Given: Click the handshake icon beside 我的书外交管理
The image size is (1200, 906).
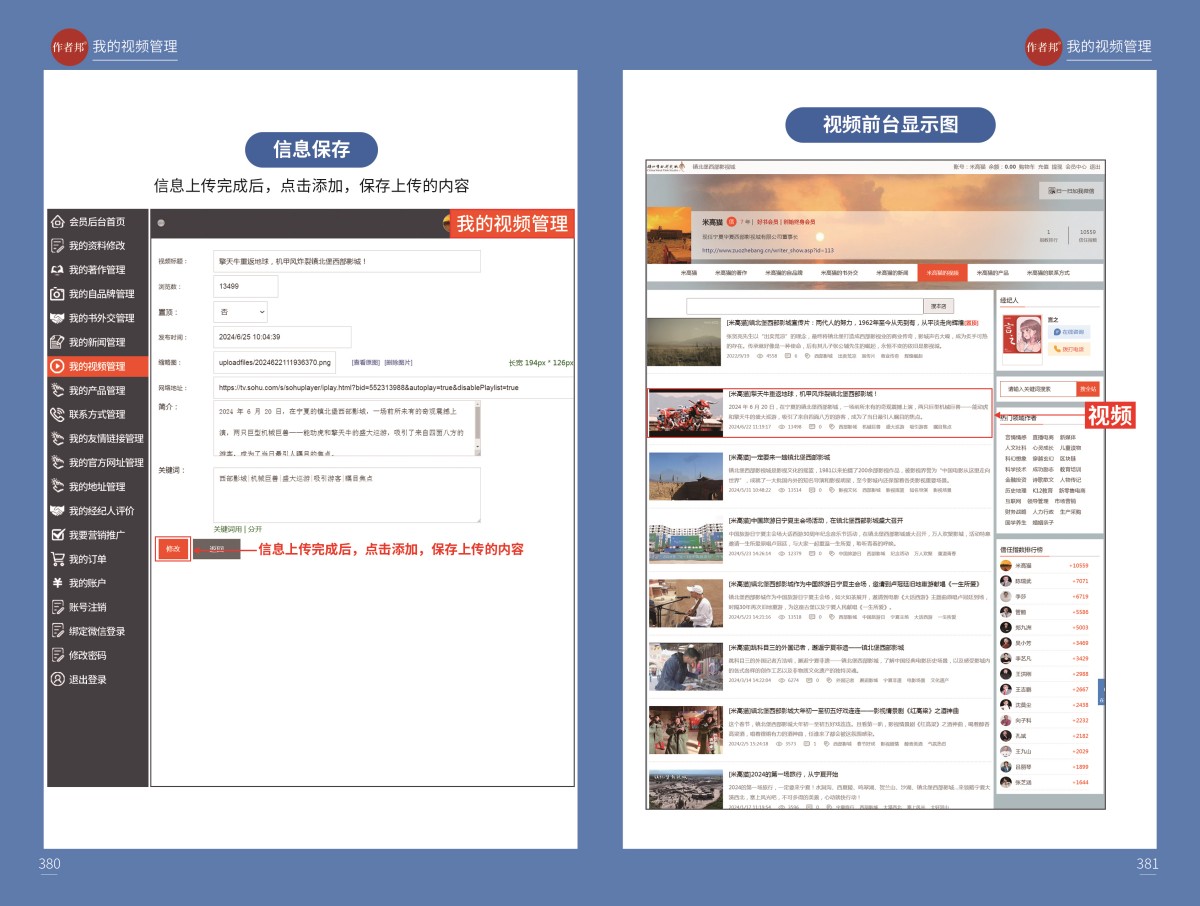Looking at the screenshot, I should (58, 318).
